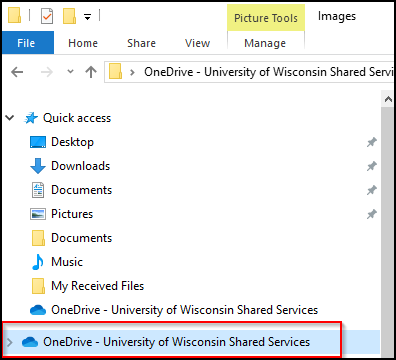Click the folder icon in the title bar
The width and height of the screenshot is (396, 360).
[x=14, y=15]
